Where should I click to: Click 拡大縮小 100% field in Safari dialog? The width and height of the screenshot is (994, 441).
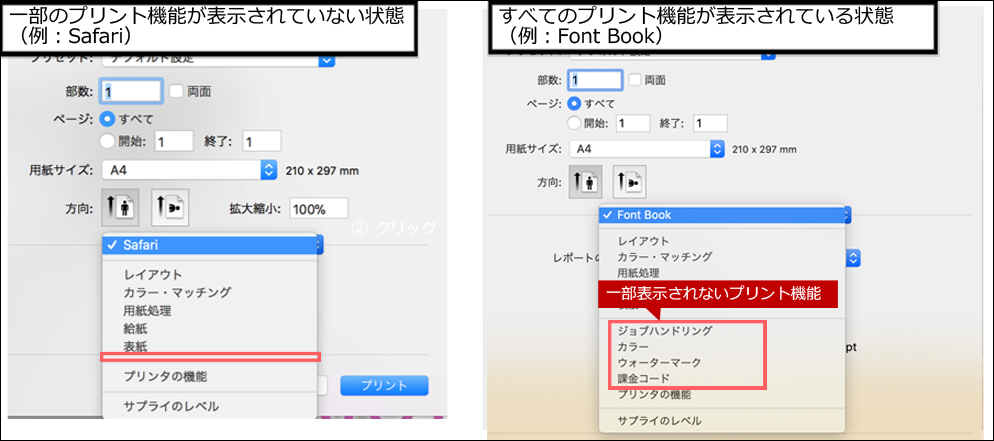click(318, 208)
